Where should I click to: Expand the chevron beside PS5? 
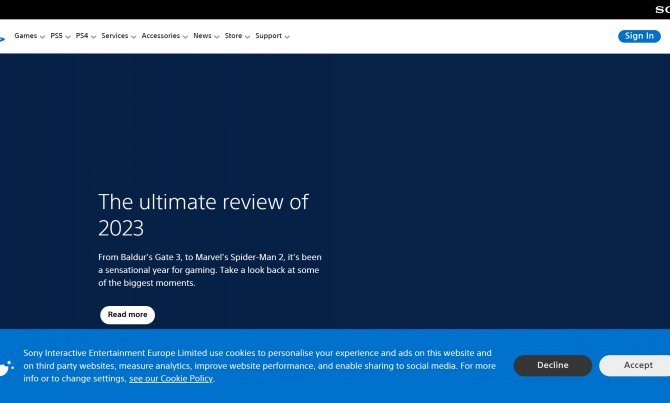(68, 37)
